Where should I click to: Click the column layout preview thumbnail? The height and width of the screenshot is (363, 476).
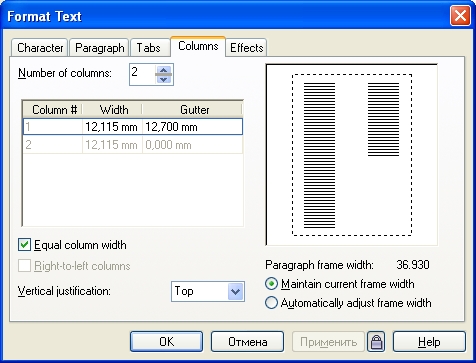[x=352, y=155]
